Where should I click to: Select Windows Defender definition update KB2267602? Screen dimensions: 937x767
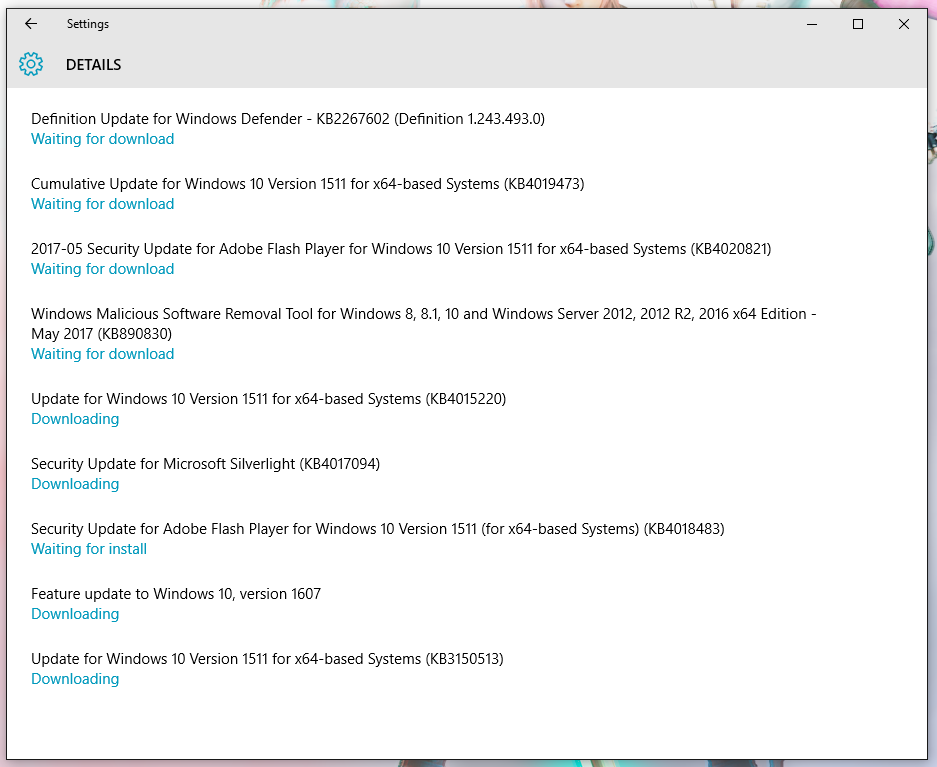[288, 119]
